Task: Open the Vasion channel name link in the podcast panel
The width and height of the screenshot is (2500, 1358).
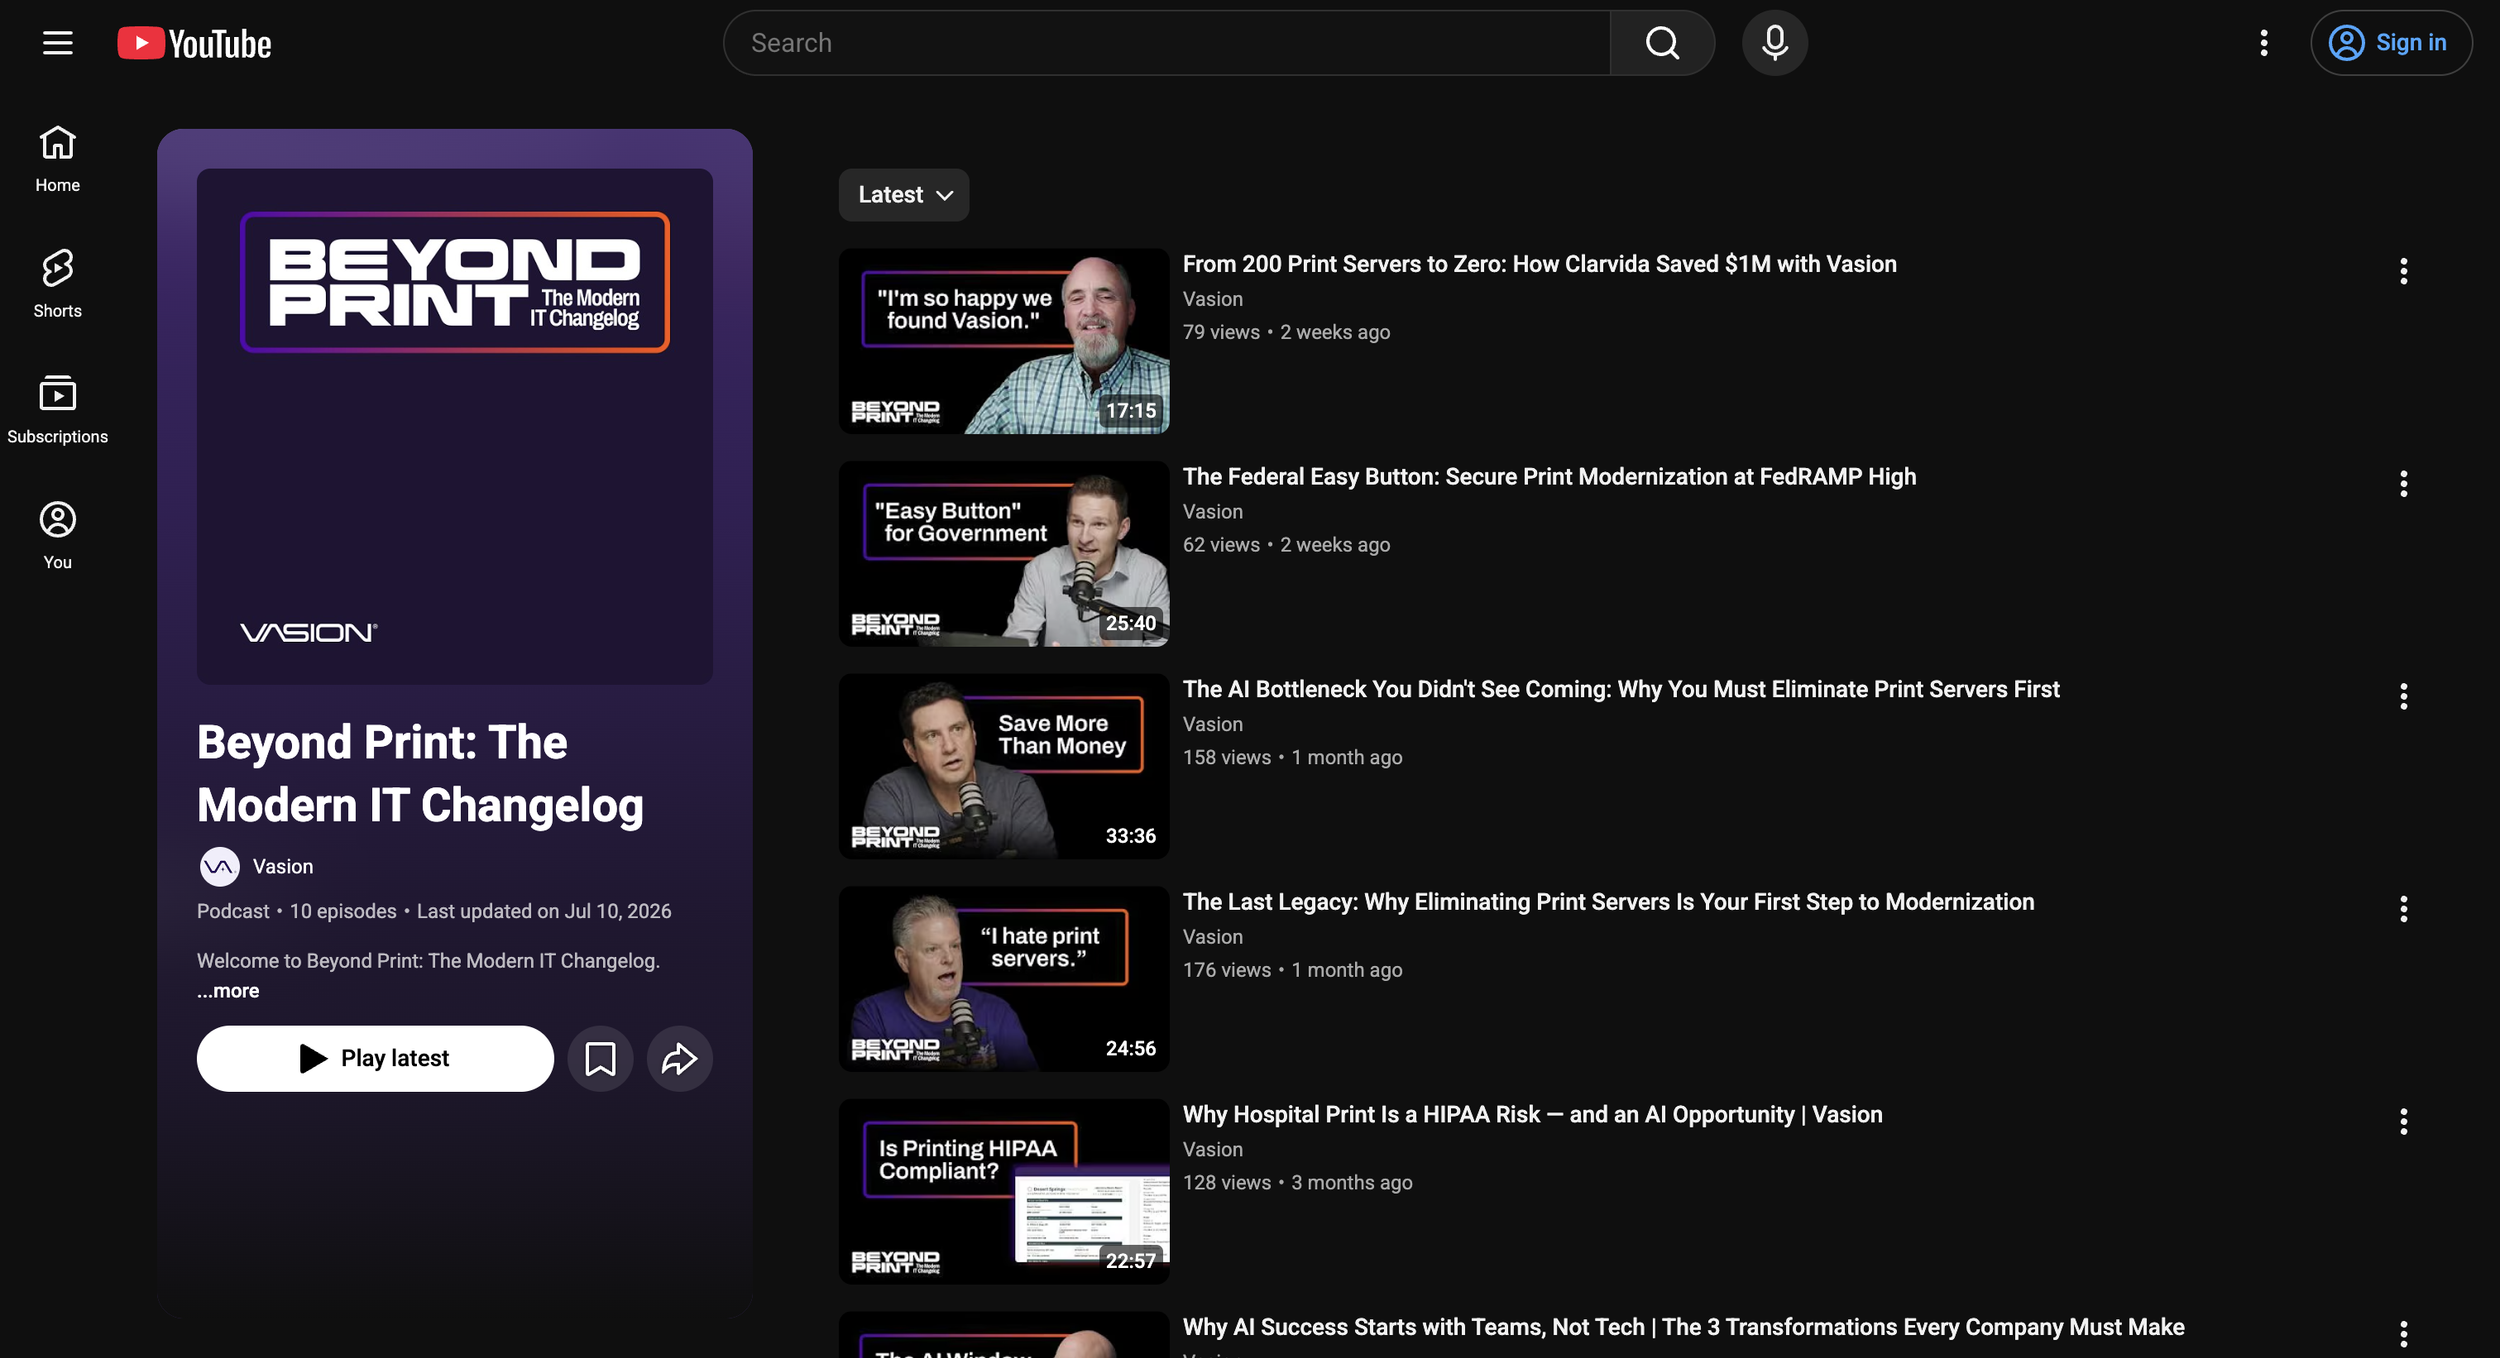Action: [283, 867]
